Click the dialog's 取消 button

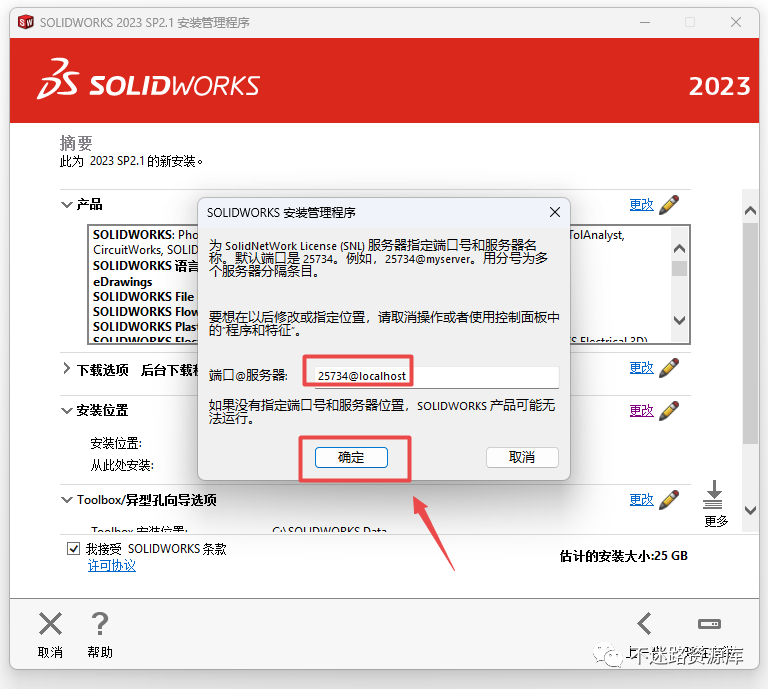click(522, 457)
